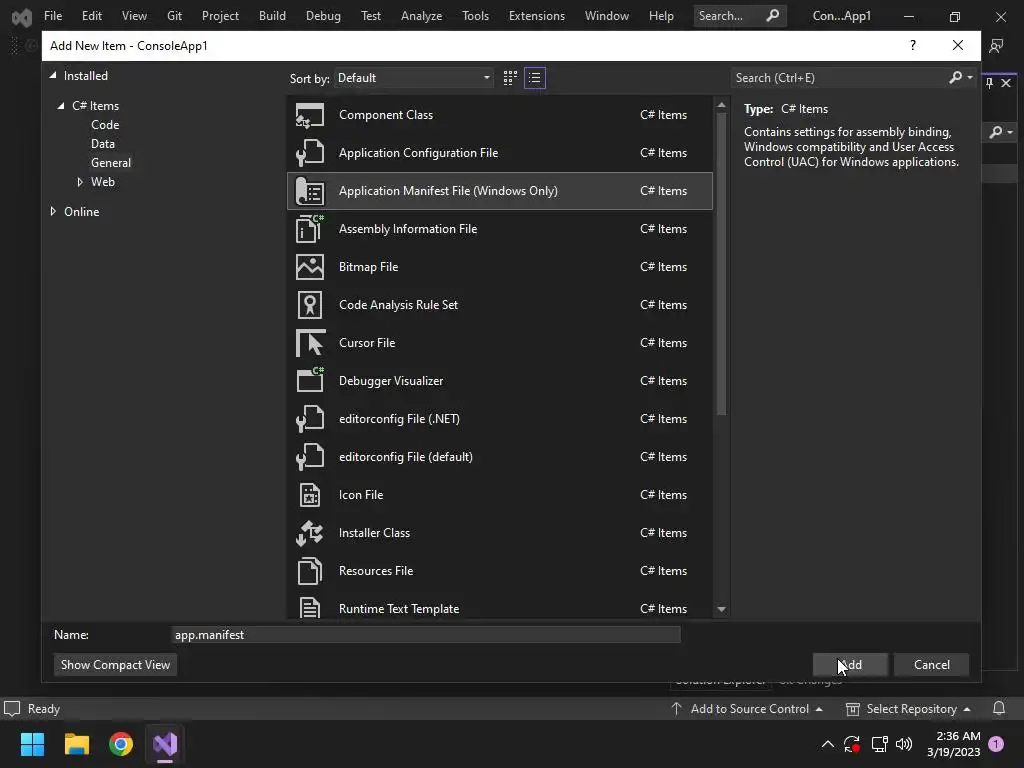This screenshot has height=768, width=1024.
Task: Open the dialog help question mark
Action: 913,45
